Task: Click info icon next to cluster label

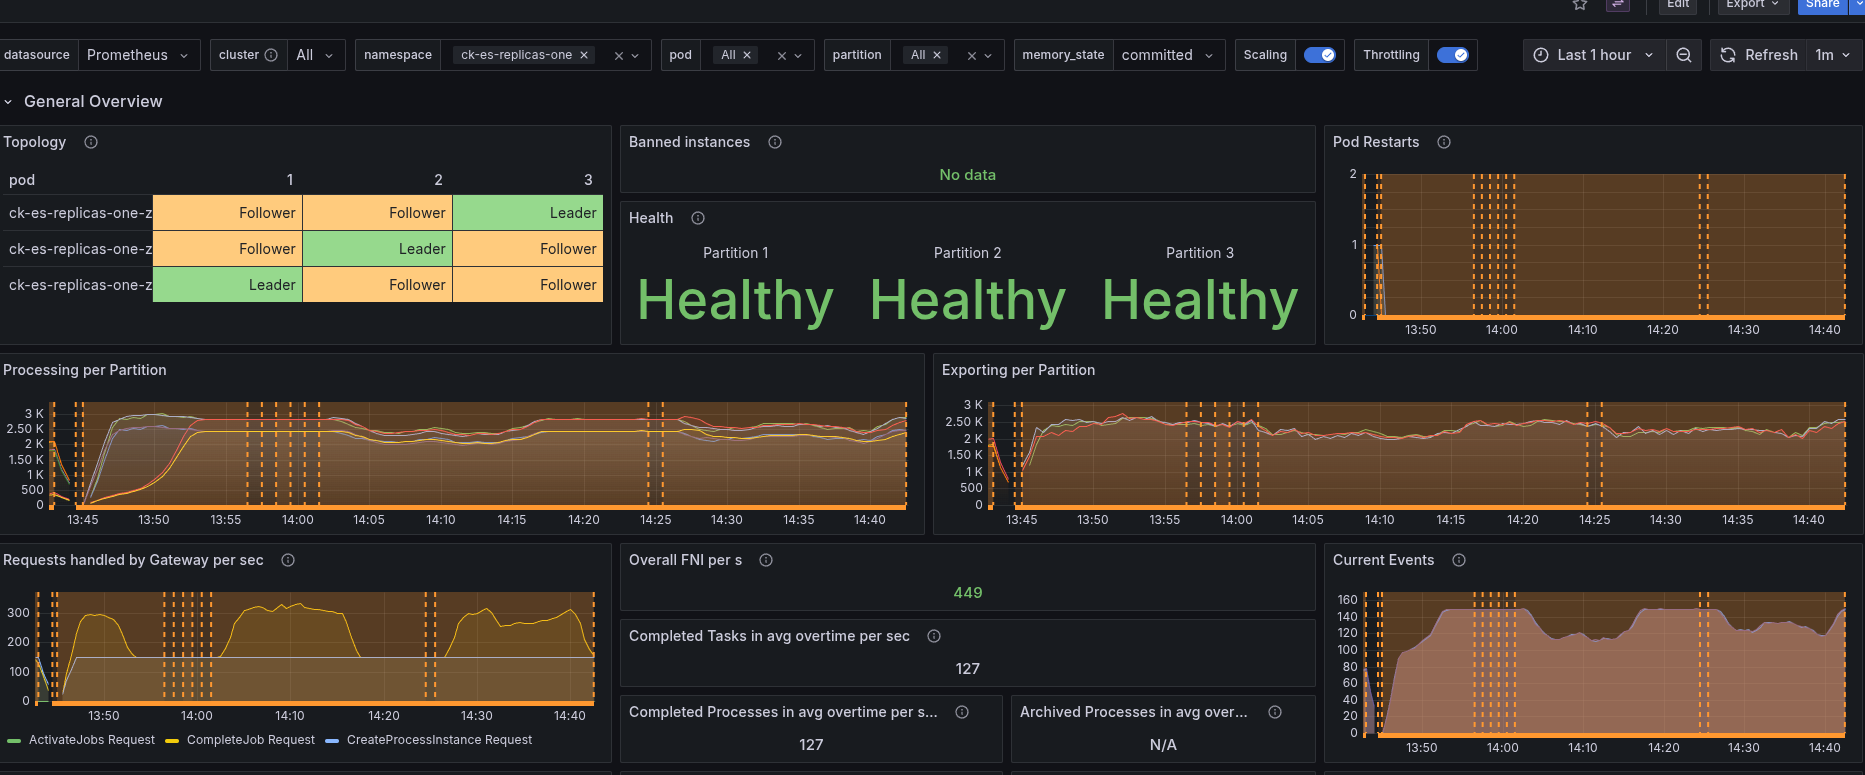Action: (271, 55)
